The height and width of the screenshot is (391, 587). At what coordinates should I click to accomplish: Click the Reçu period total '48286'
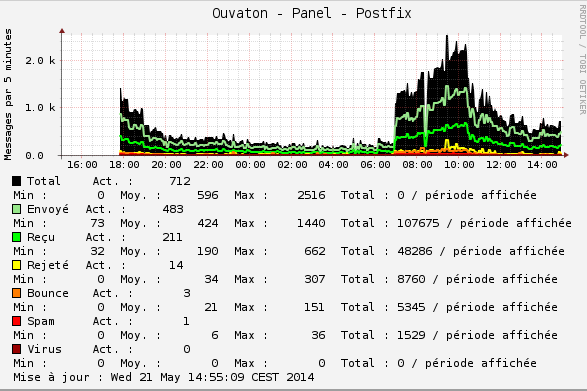tap(415, 251)
